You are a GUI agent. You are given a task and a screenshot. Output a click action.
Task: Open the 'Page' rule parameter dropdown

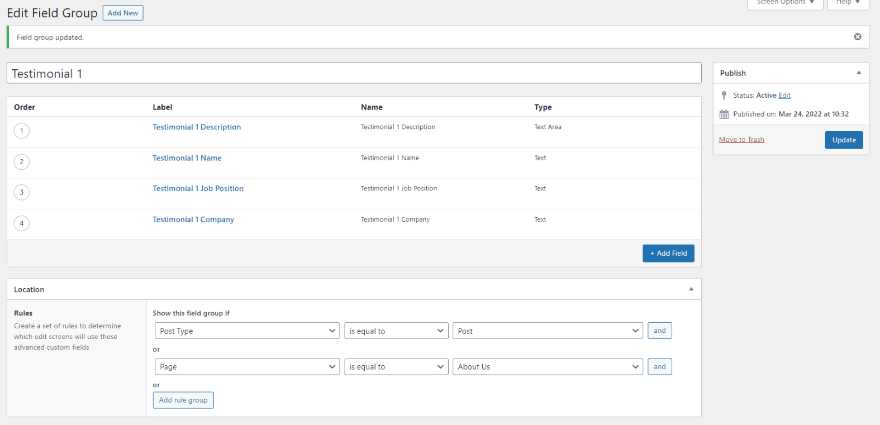point(247,367)
